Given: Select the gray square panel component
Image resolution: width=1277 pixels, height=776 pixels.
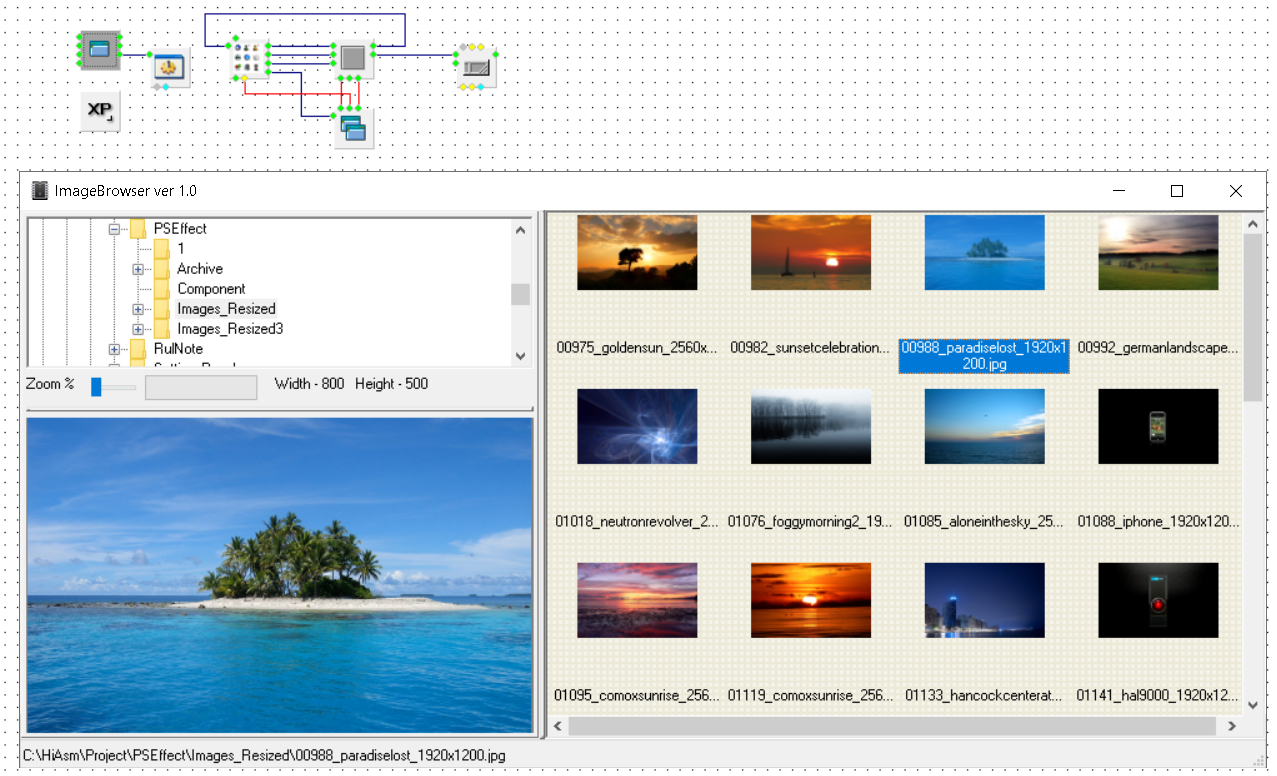Looking at the screenshot, I should pyautogui.click(x=352, y=58).
